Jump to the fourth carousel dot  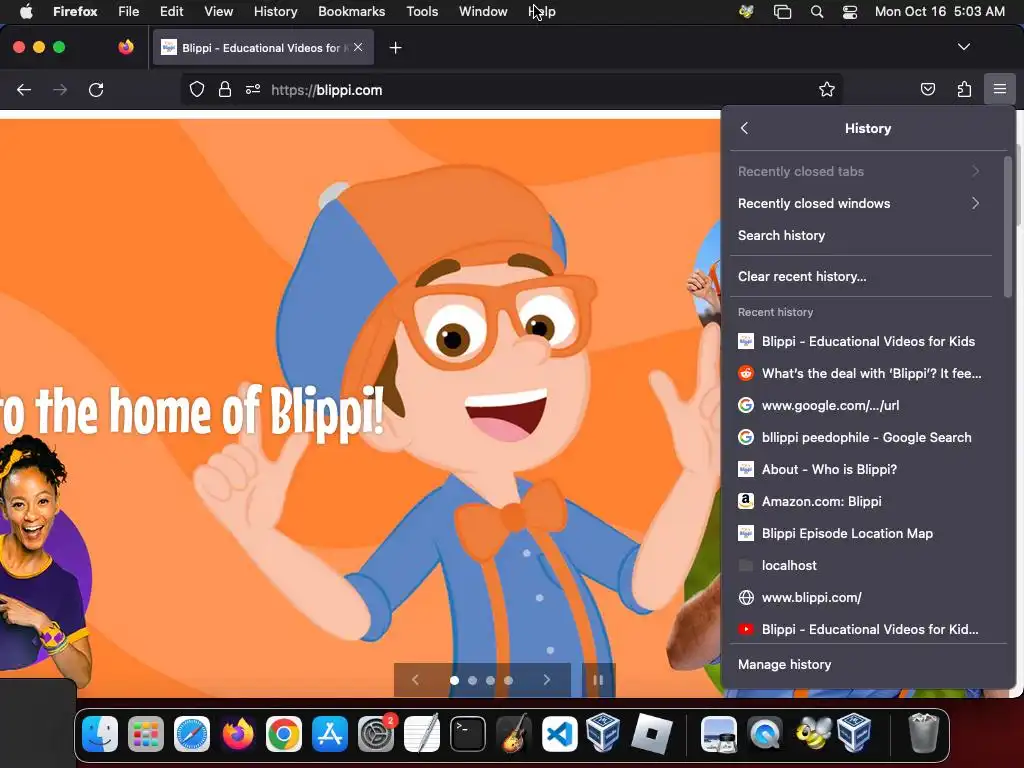(508, 680)
